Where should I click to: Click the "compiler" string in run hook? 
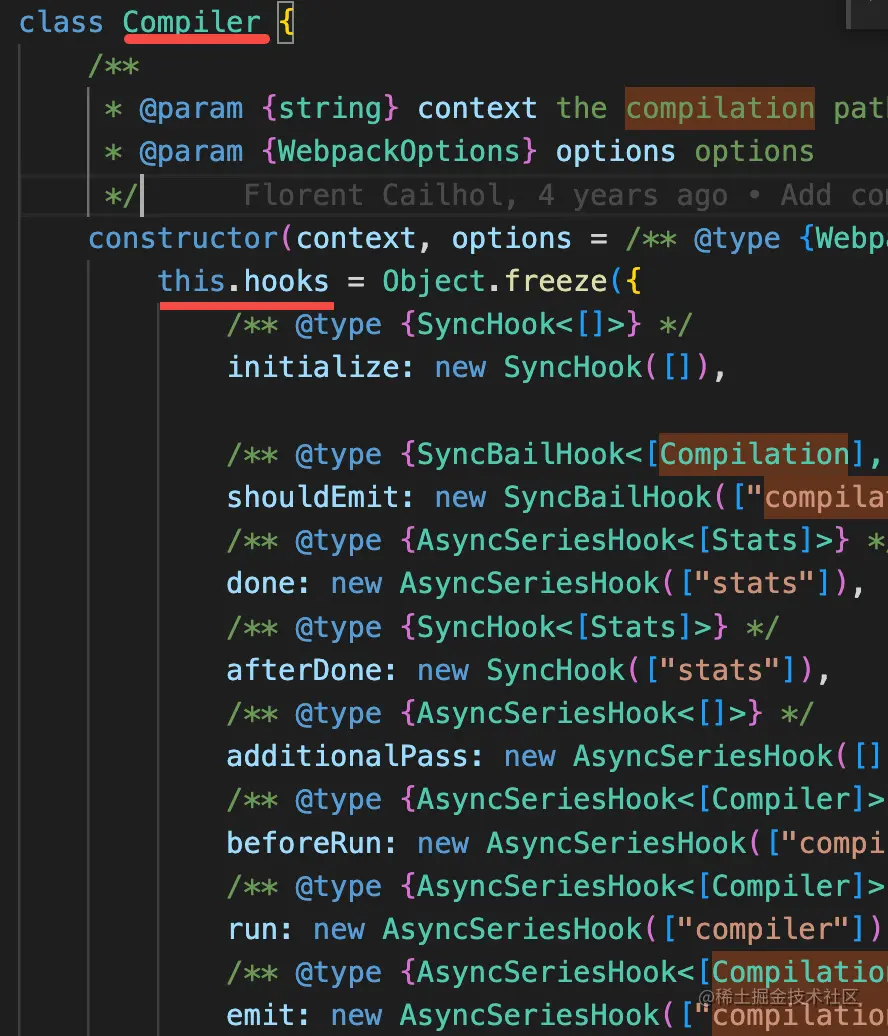[x=762, y=930]
